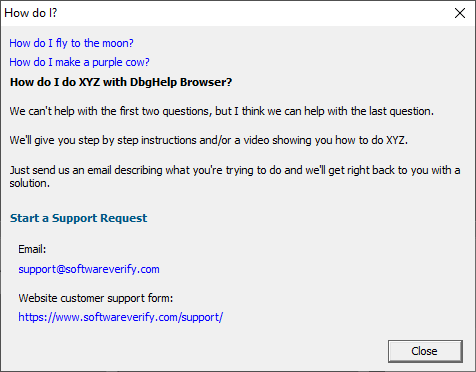This screenshot has height=372, width=476.
Task: Open the 'How do I fly to the moon?' link
Action: tap(71, 43)
